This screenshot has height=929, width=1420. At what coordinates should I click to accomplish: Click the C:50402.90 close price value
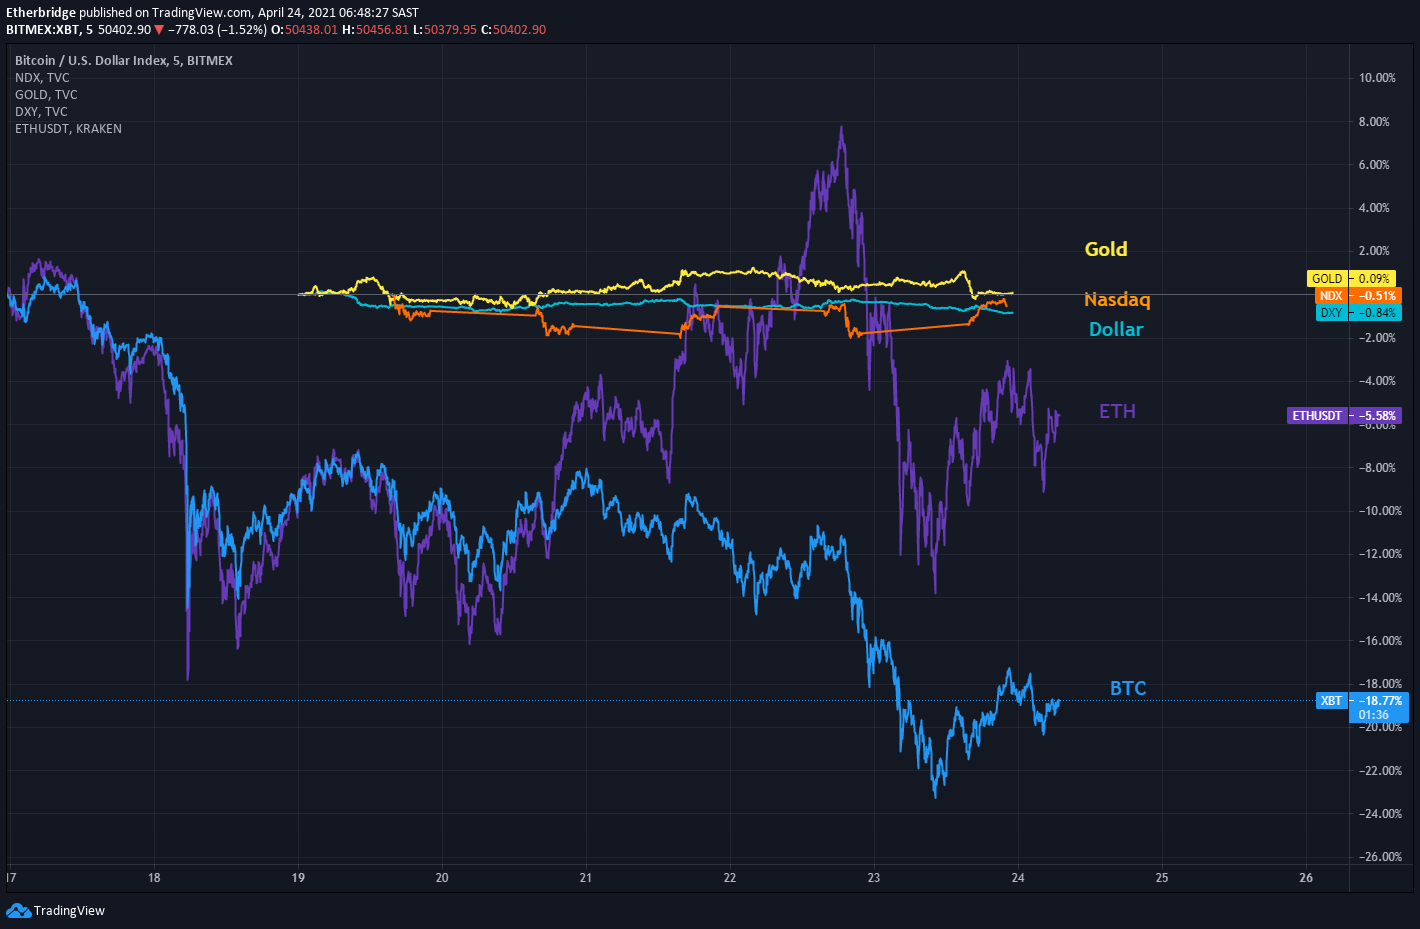coord(513,30)
